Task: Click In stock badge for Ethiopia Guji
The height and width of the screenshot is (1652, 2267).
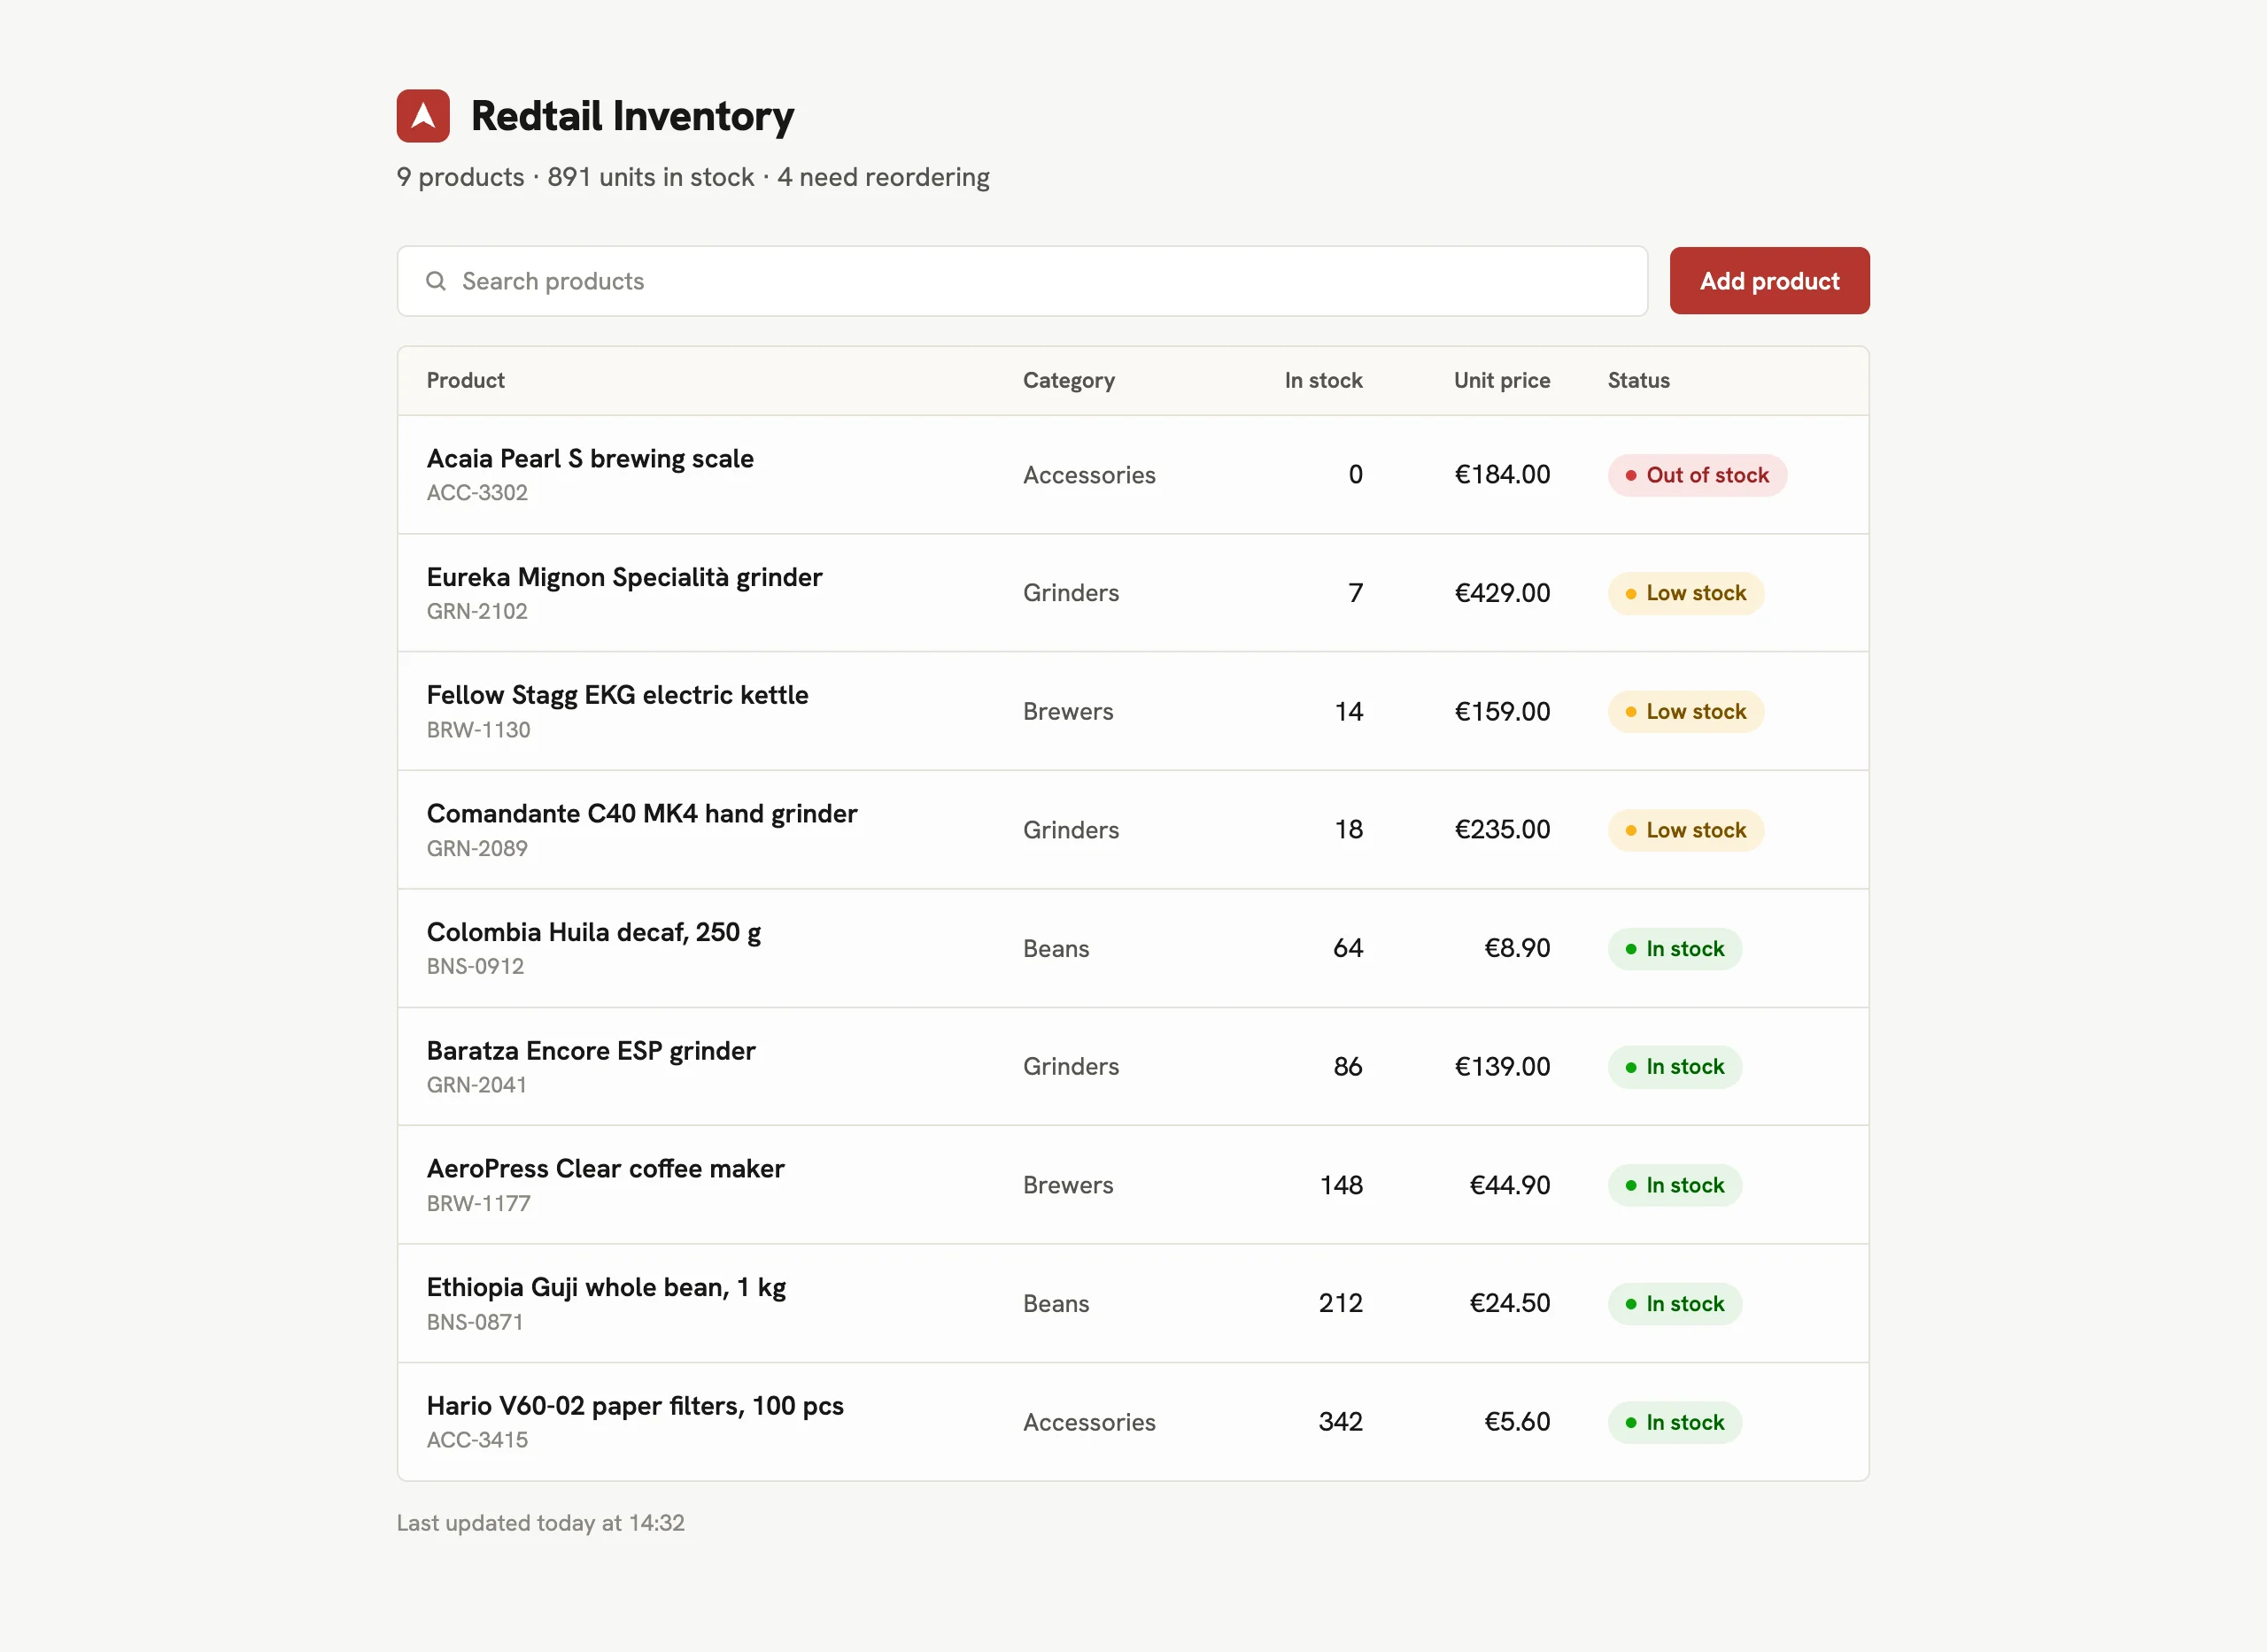Action: (x=1675, y=1304)
